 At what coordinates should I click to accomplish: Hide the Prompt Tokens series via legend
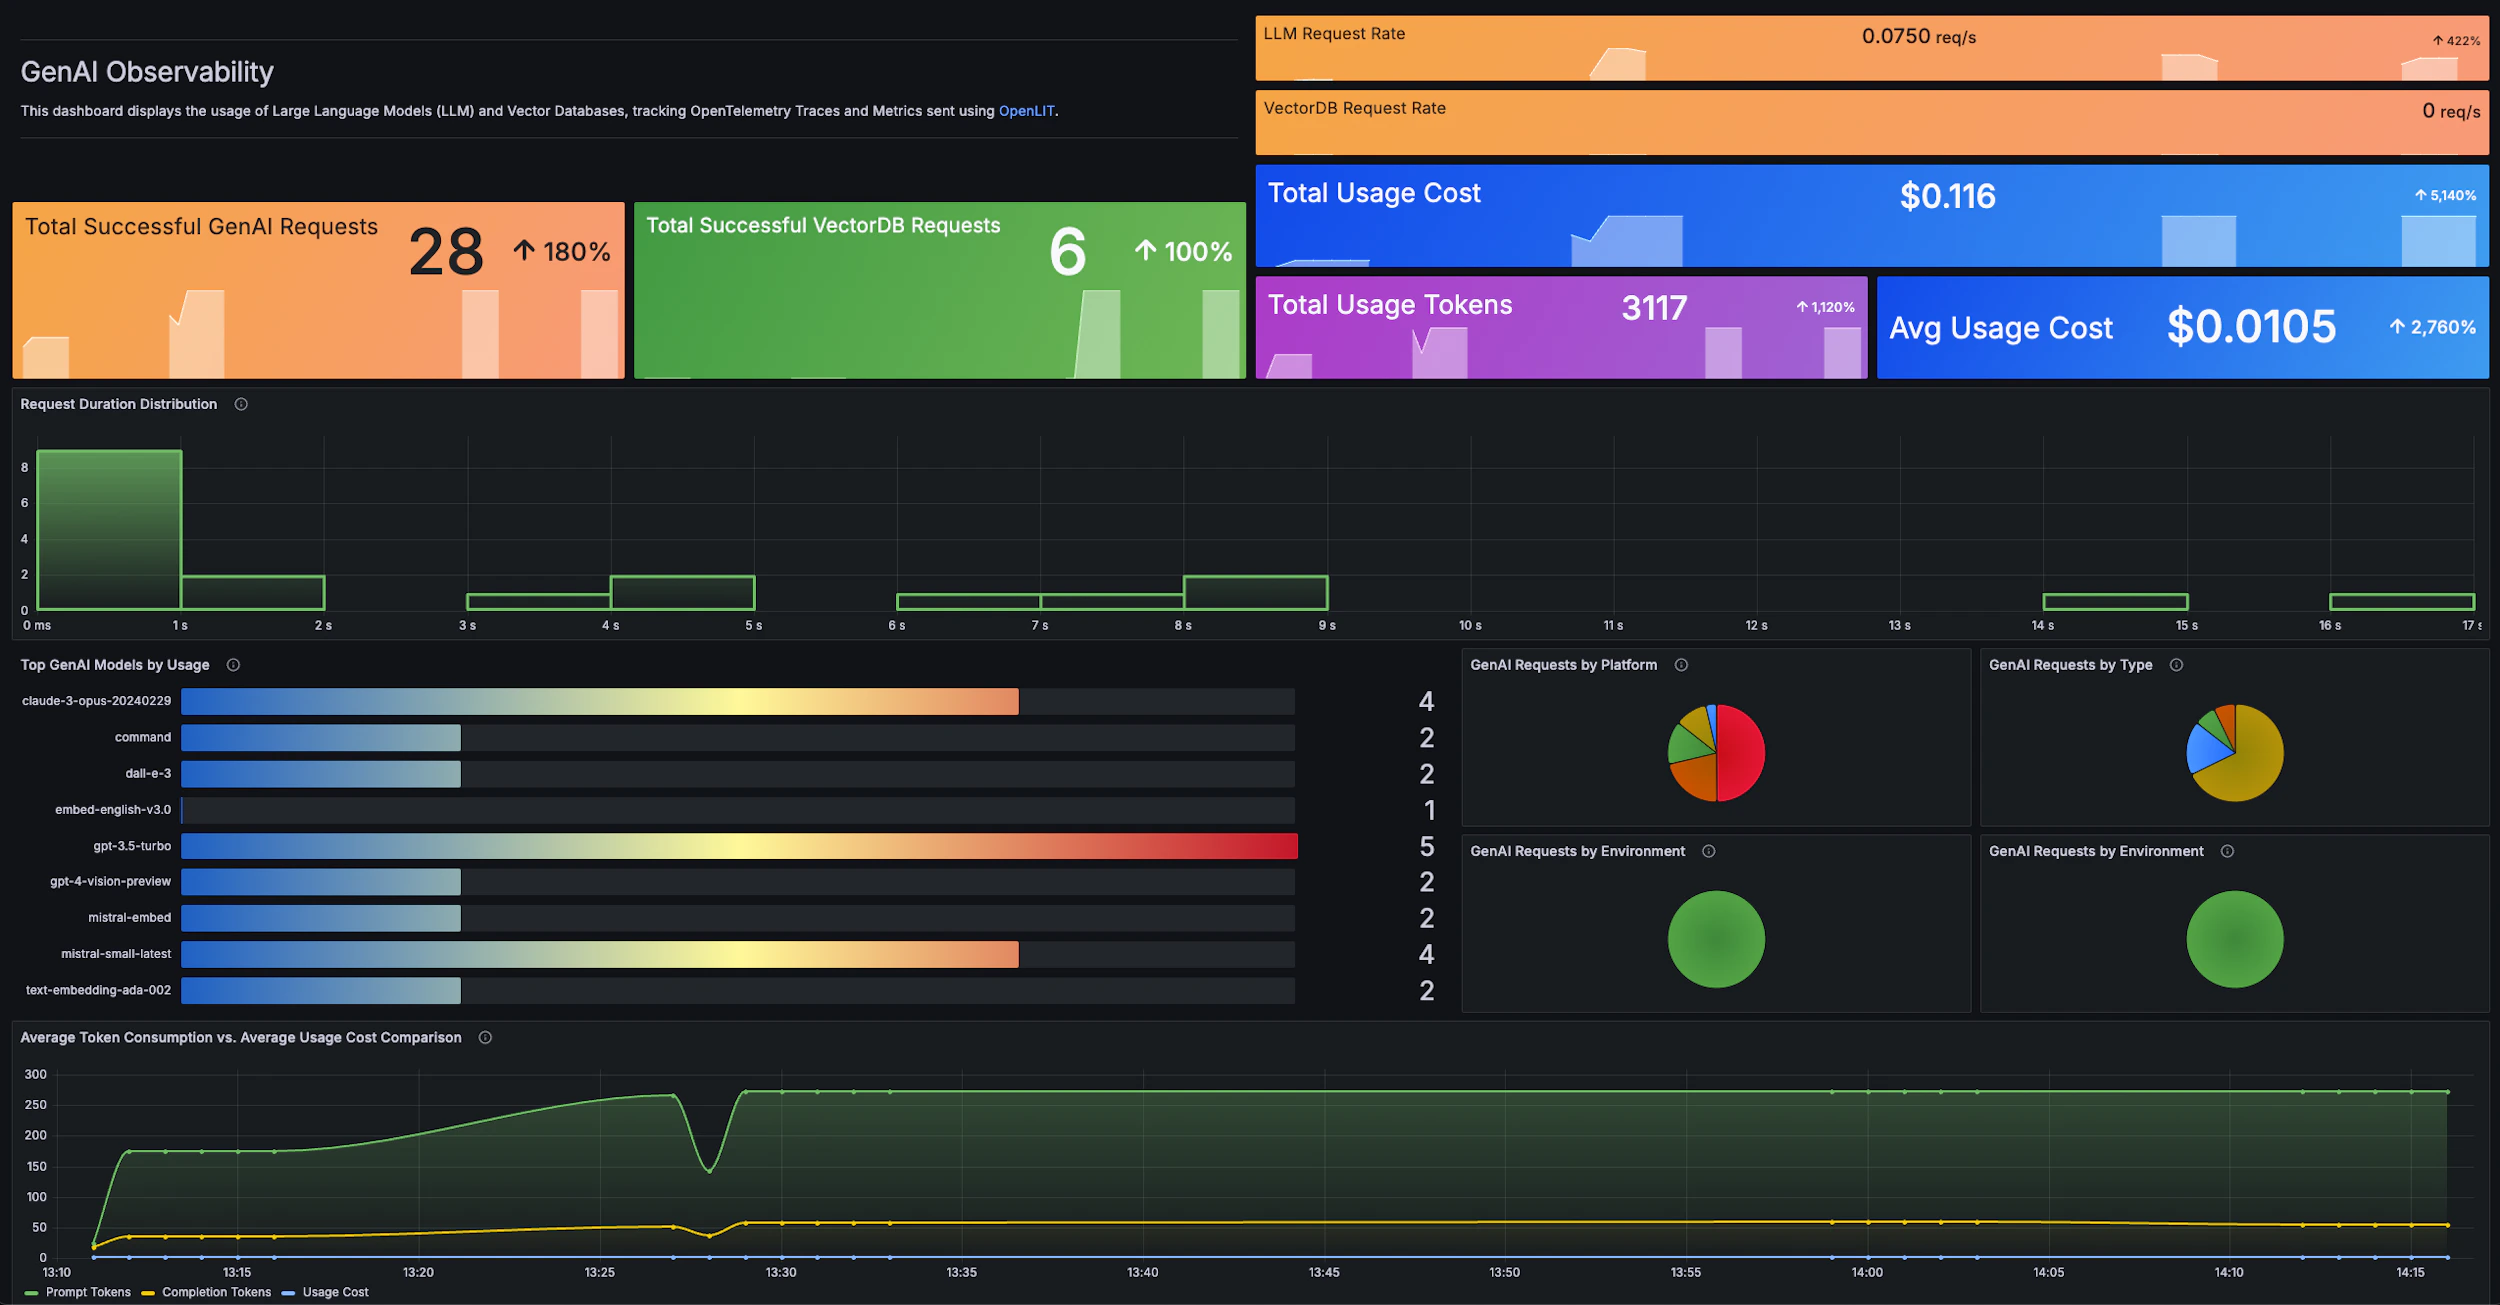pos(88,1292)
